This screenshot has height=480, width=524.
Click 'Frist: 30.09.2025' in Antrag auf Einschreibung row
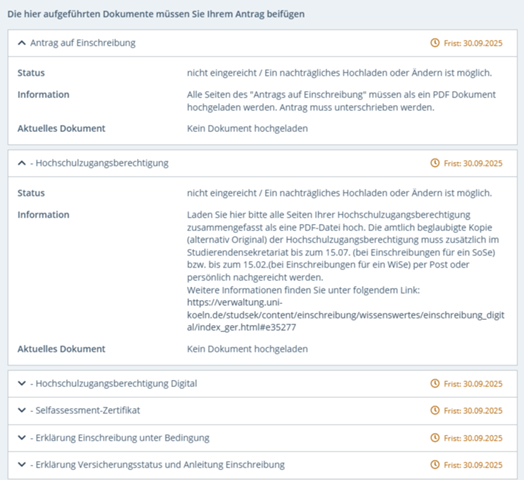coord(473,43)
